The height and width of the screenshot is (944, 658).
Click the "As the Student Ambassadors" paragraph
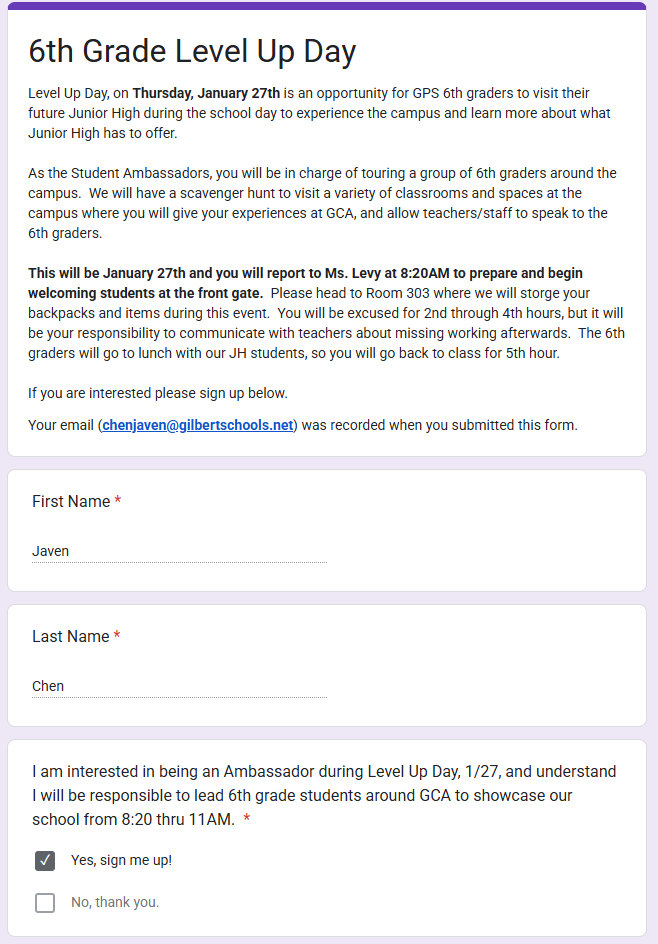click(322, 203)
